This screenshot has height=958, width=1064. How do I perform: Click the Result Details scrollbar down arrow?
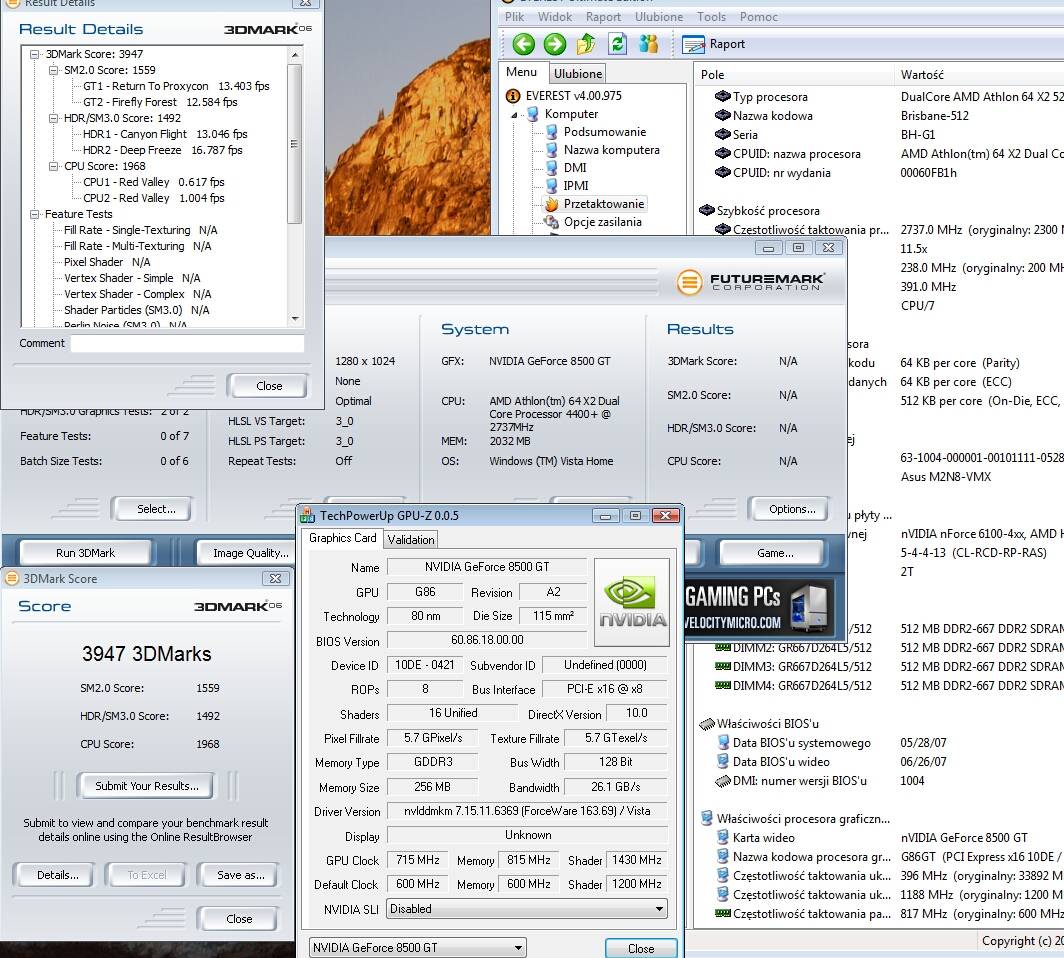295,318
